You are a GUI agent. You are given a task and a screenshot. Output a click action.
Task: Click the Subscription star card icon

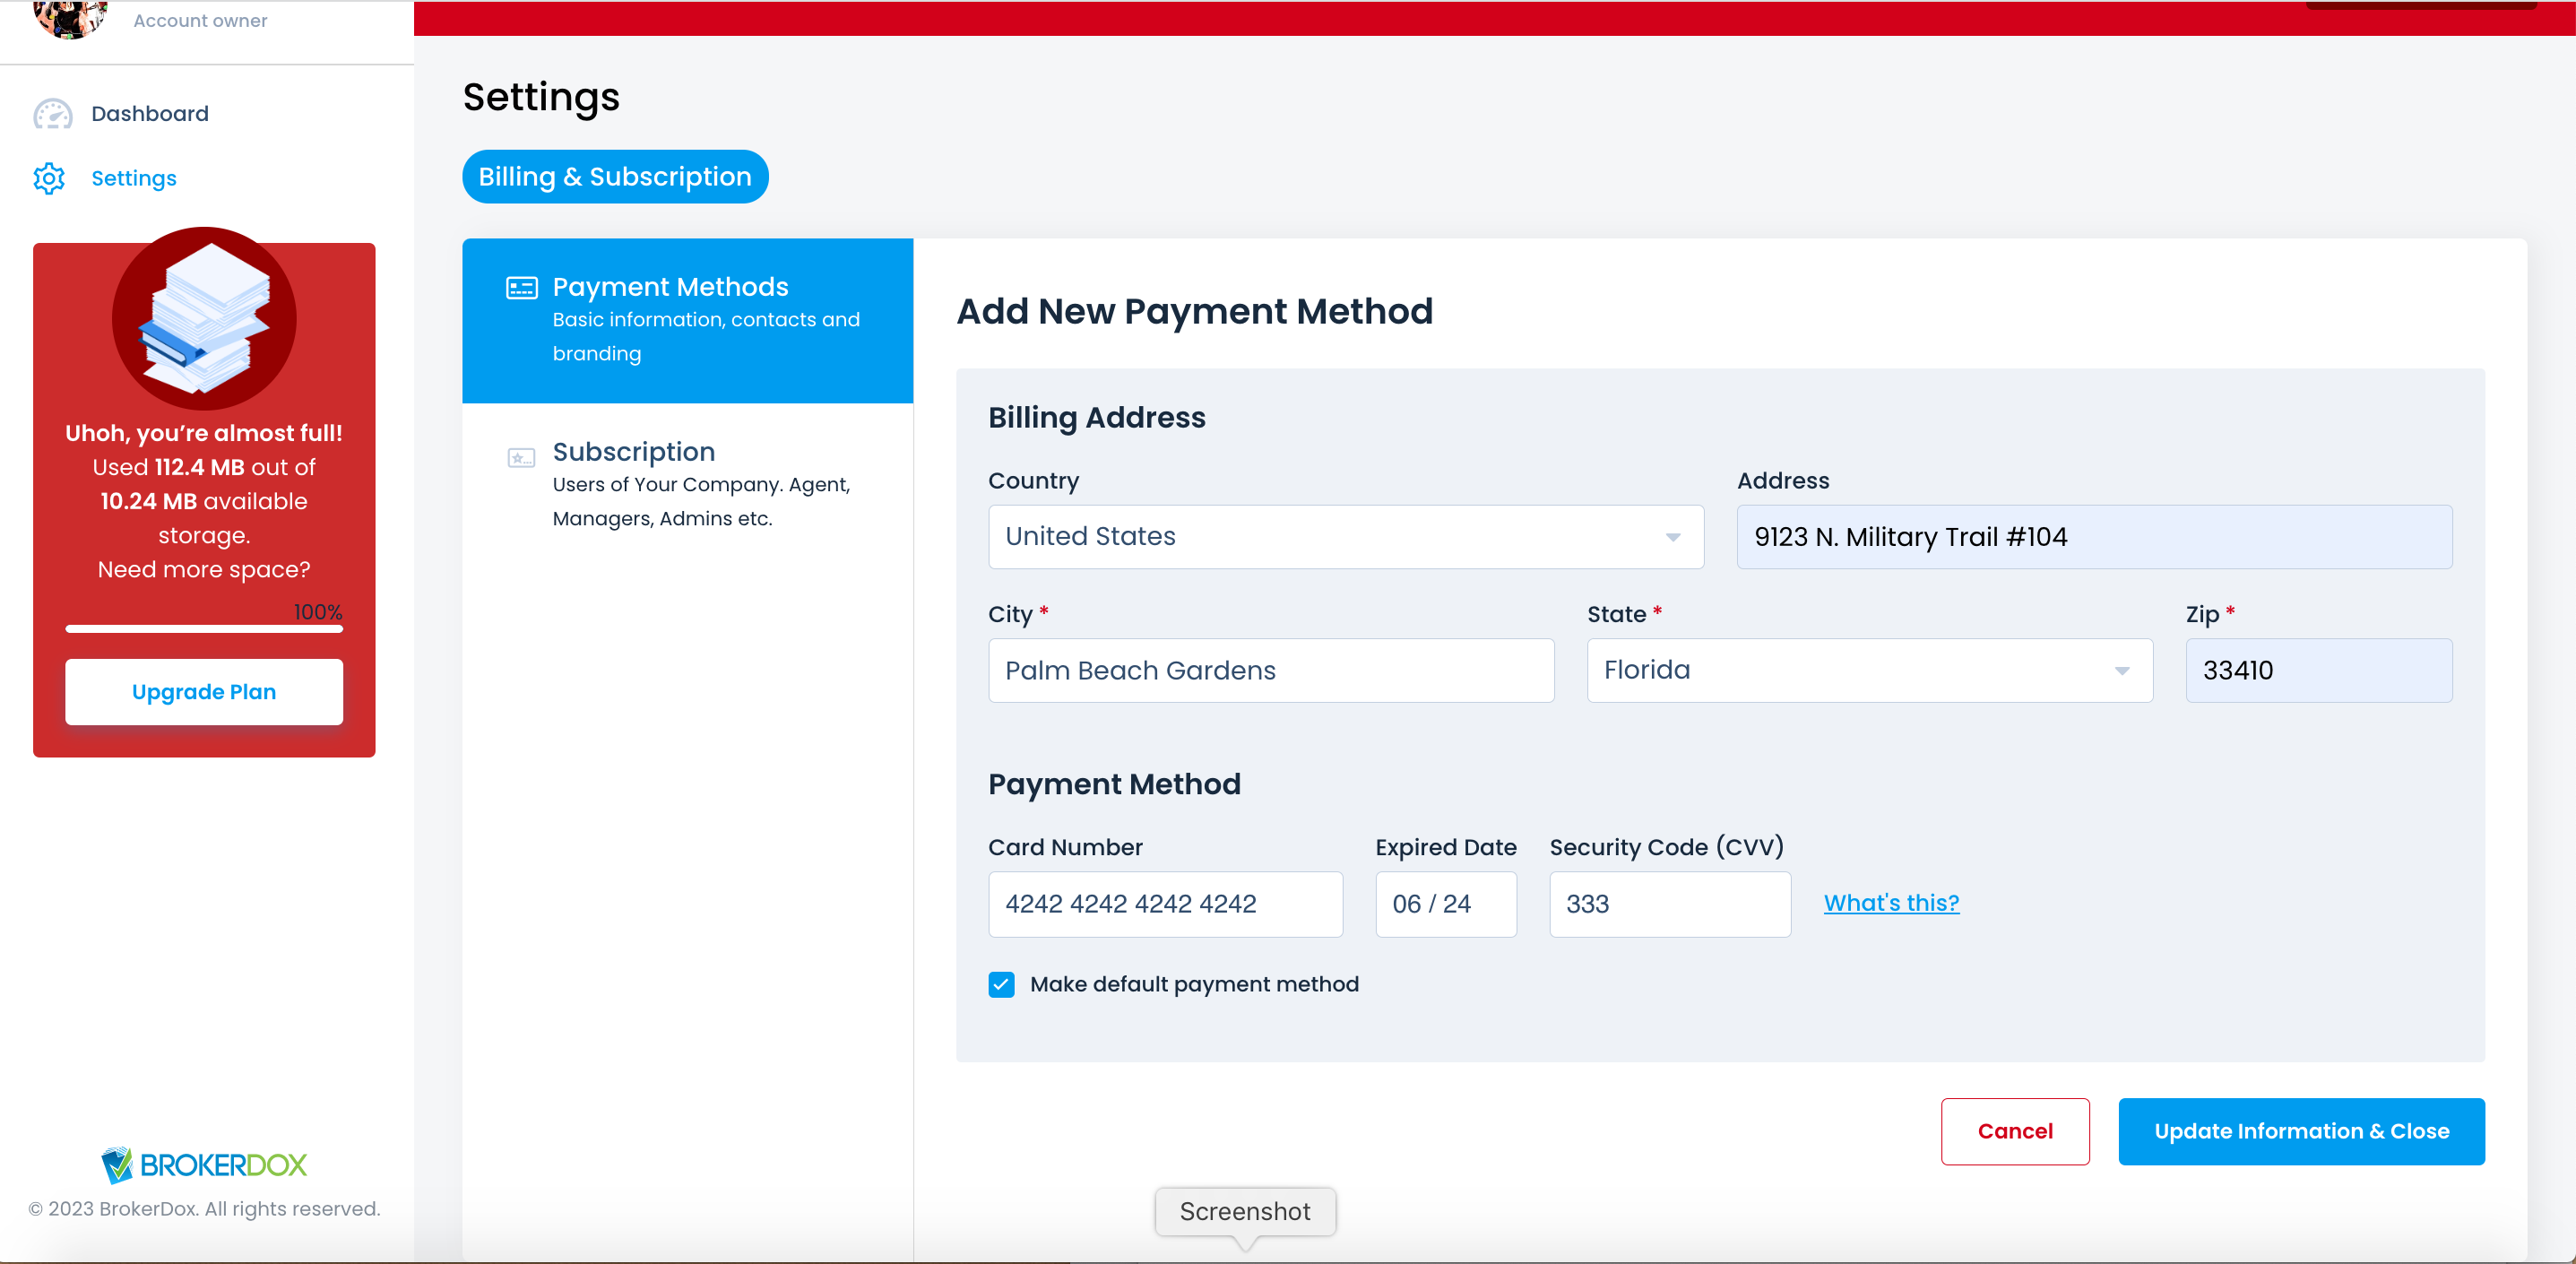point(521,458)
